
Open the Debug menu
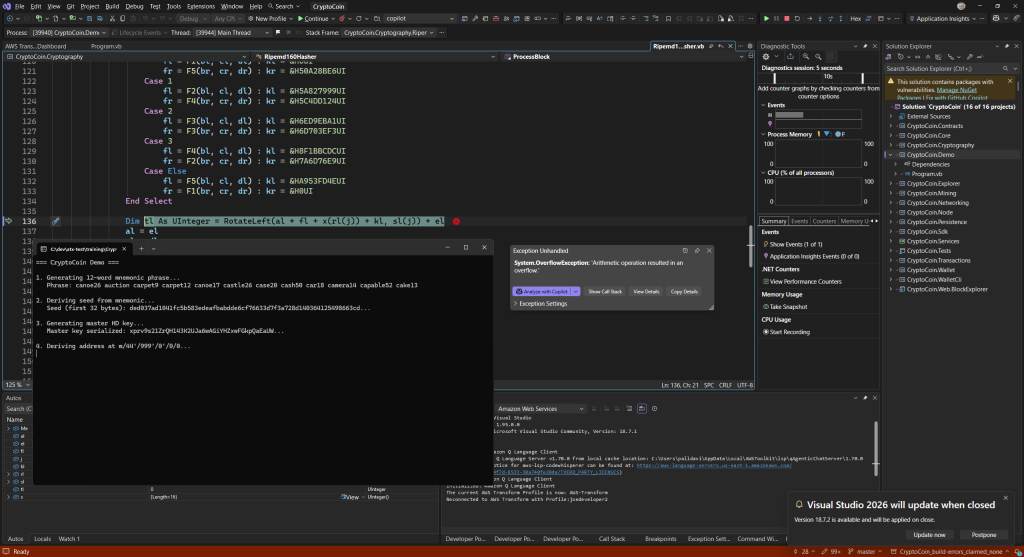(x=134, y=6)
